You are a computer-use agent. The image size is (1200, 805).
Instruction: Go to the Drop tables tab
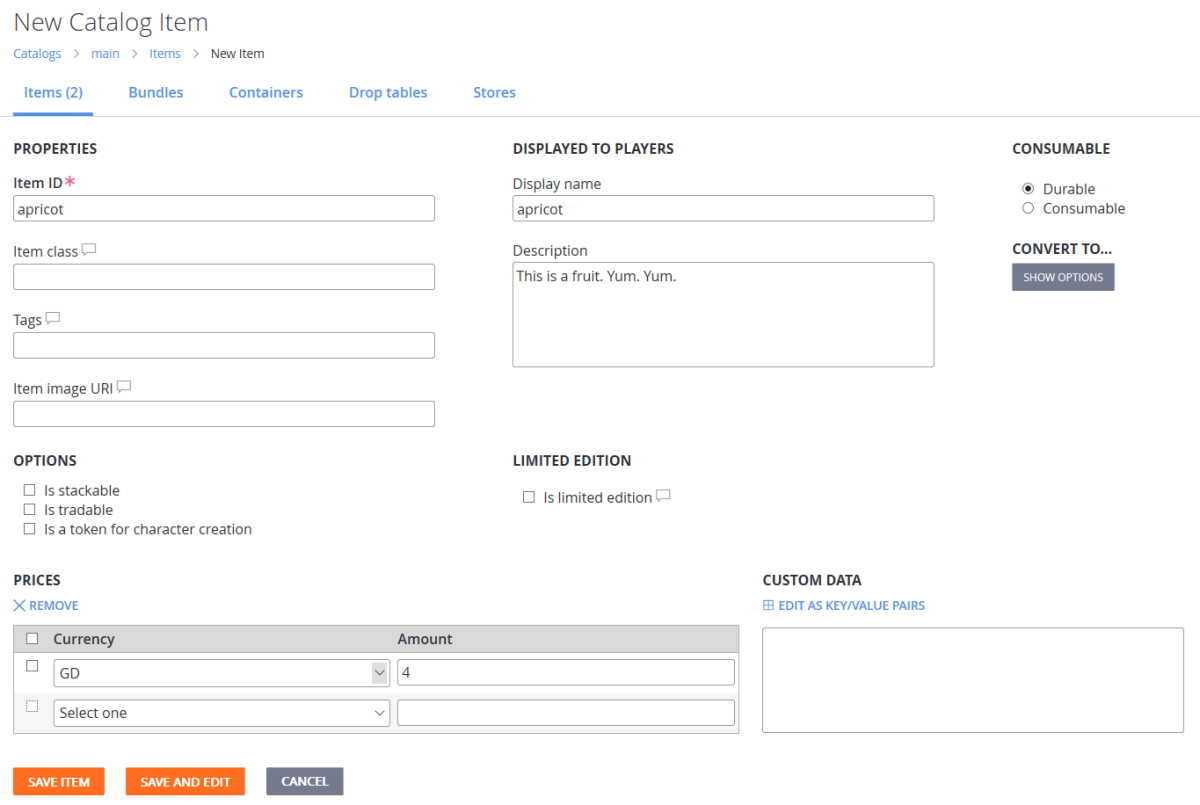pyautogui.click(x=388, y=92)
